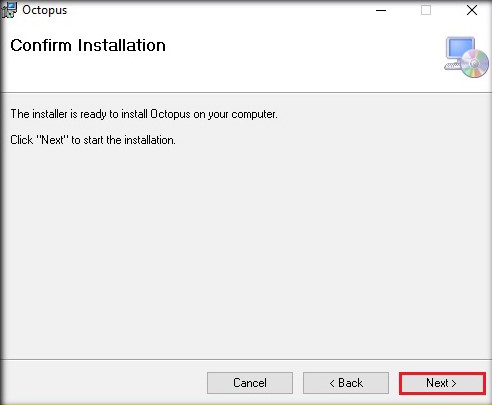Click separator line above the button row
This screenshot has height=405, width=492.
pos(246,360)
